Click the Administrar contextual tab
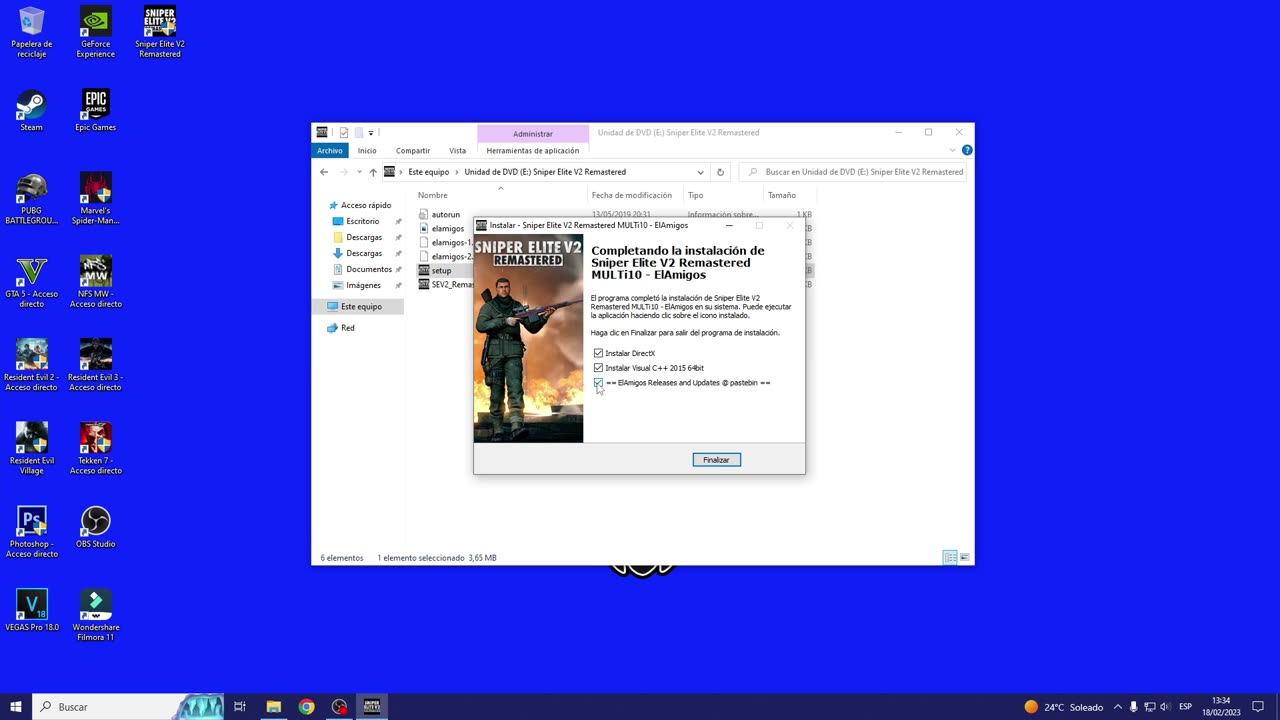This screenshot has width=1280, height=720. coord(533,133)
